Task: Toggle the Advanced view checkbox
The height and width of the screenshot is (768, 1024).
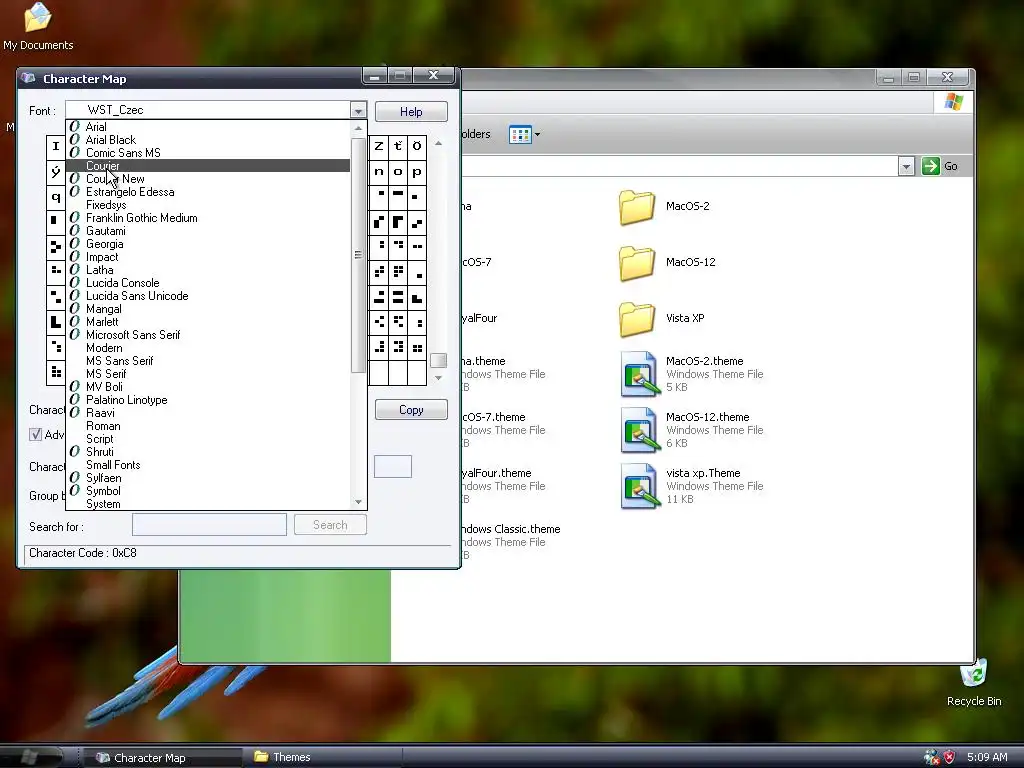Action: tap(35, 434)
